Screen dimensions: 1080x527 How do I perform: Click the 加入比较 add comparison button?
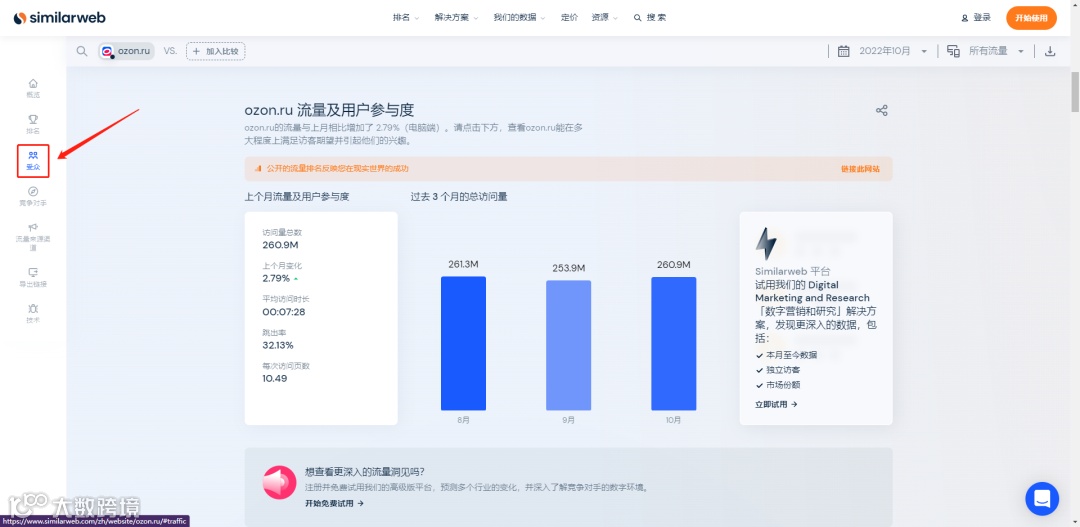point(216,51)
